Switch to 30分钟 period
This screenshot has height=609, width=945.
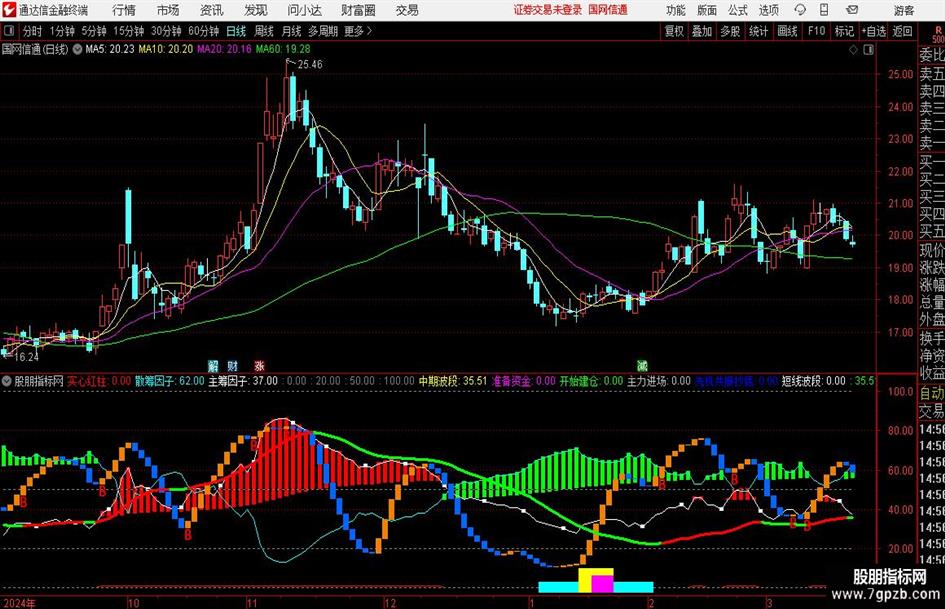[166, 31]
